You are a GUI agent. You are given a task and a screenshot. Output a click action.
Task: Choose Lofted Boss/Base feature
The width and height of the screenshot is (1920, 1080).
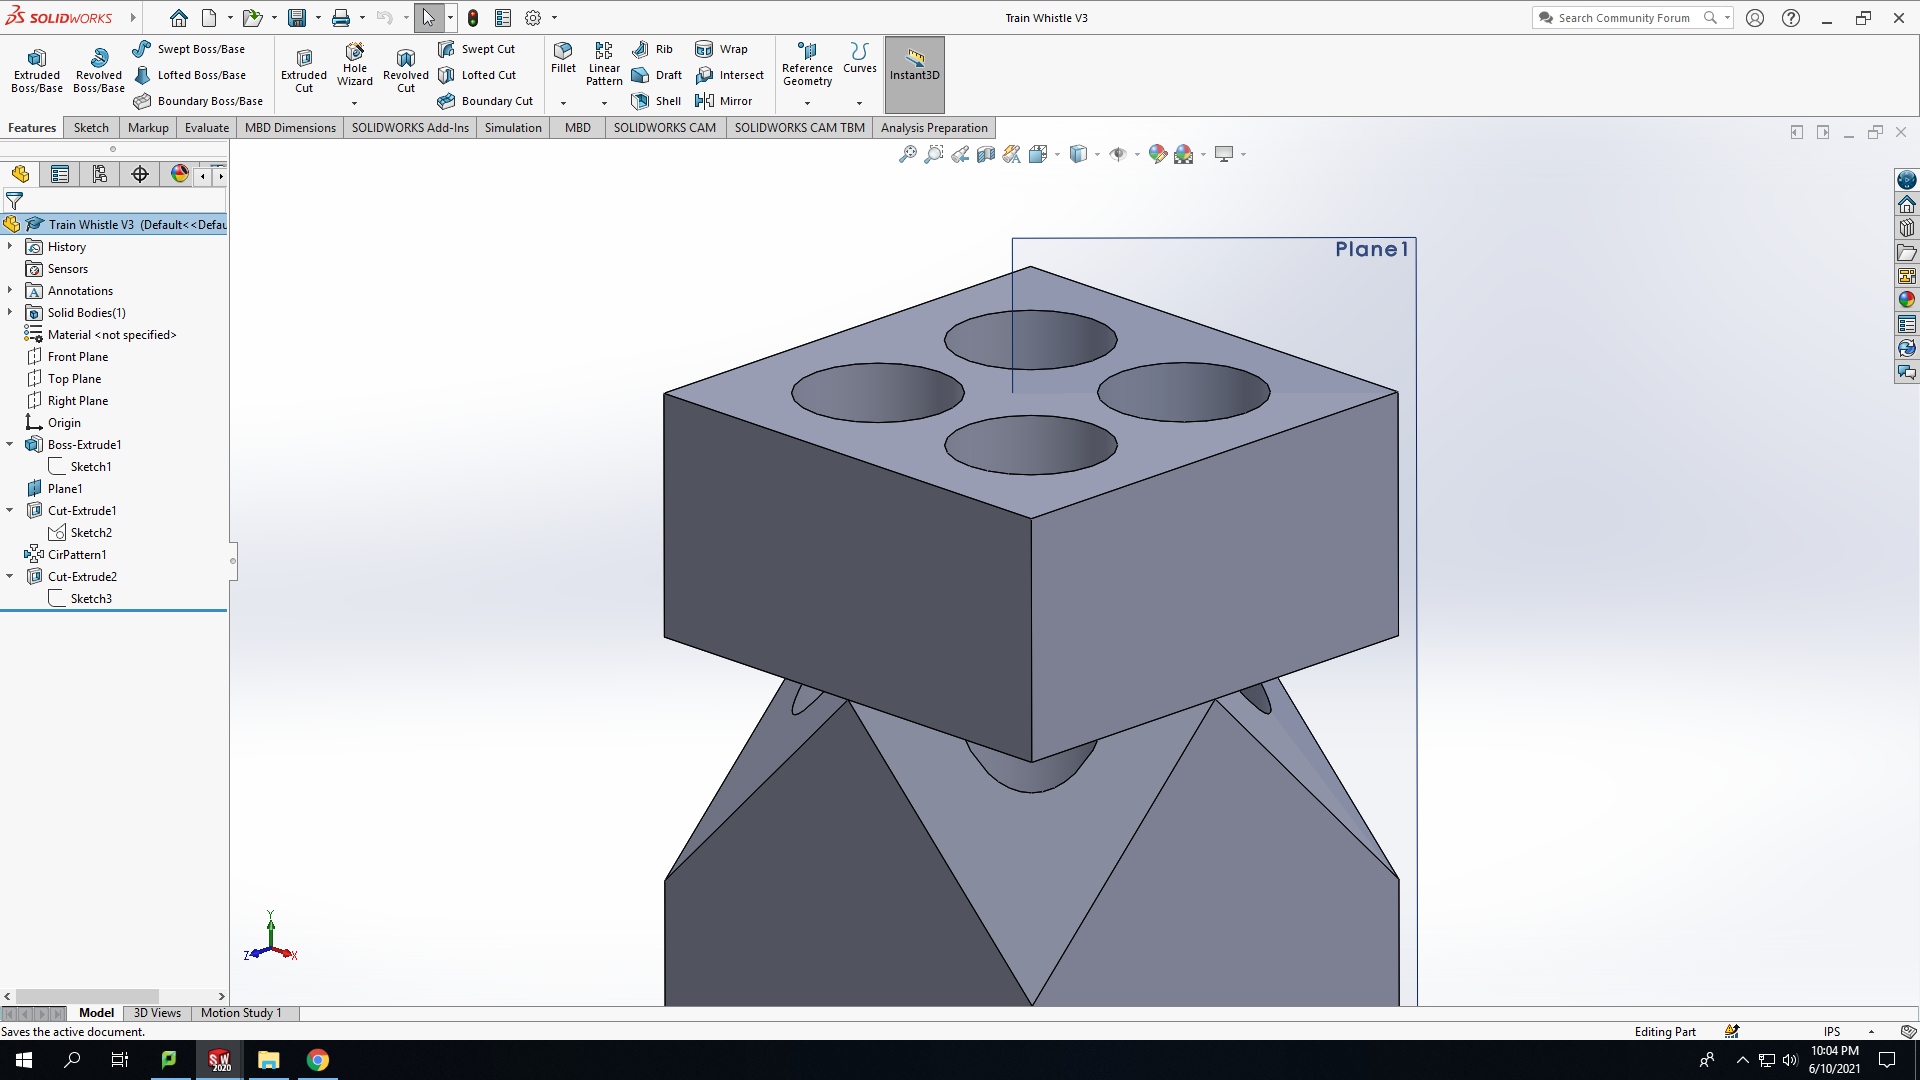coord(190,75)
